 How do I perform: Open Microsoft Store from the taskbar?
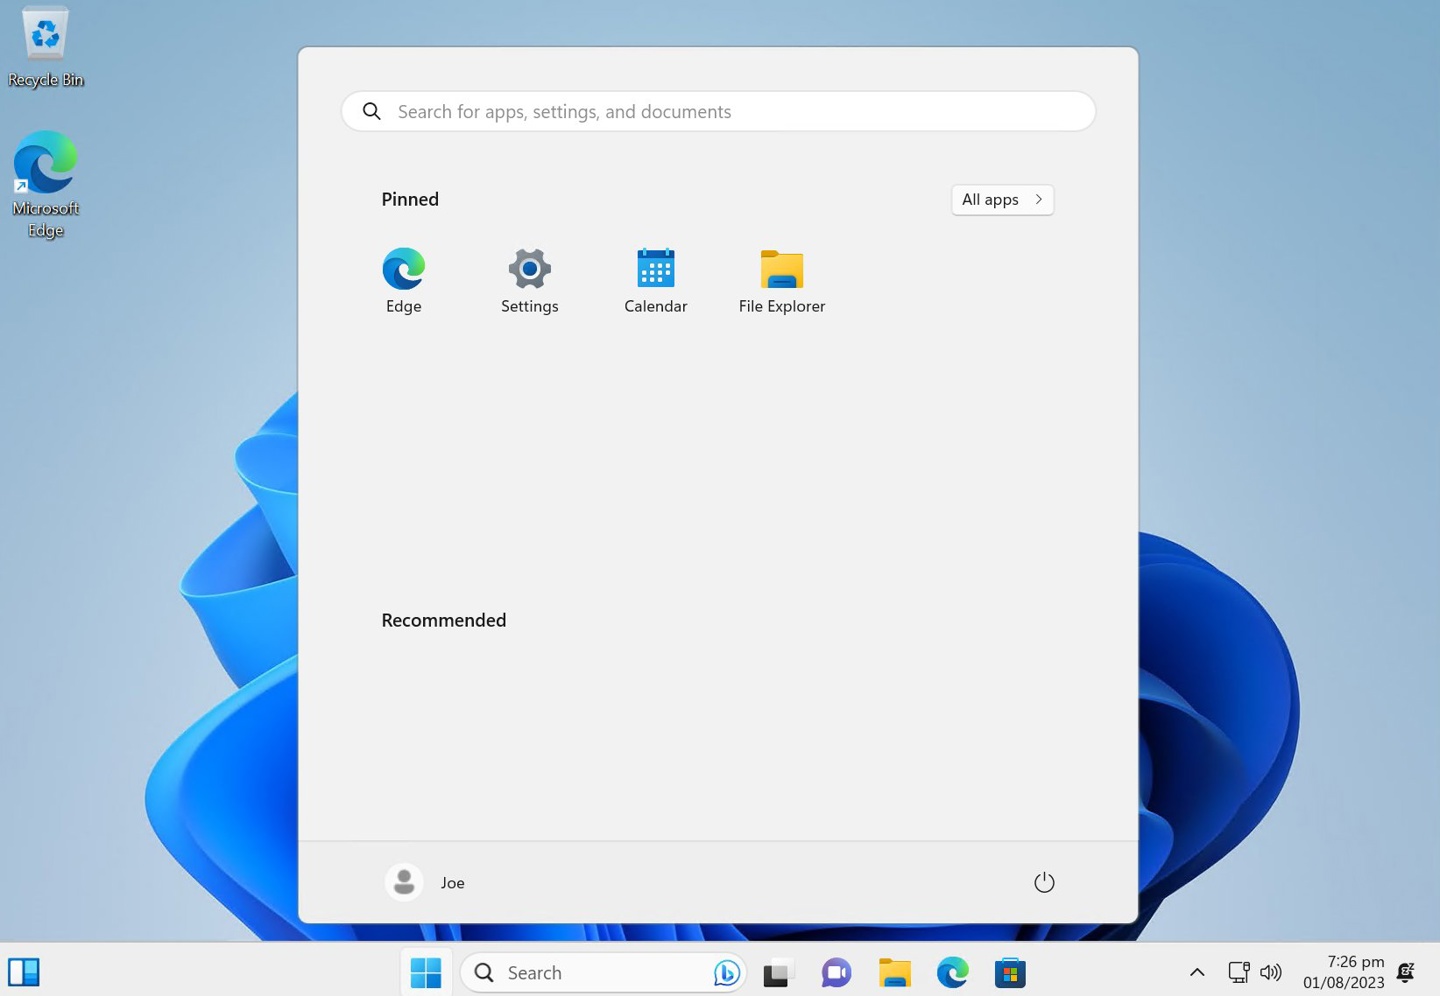(x=1010, y=972)
